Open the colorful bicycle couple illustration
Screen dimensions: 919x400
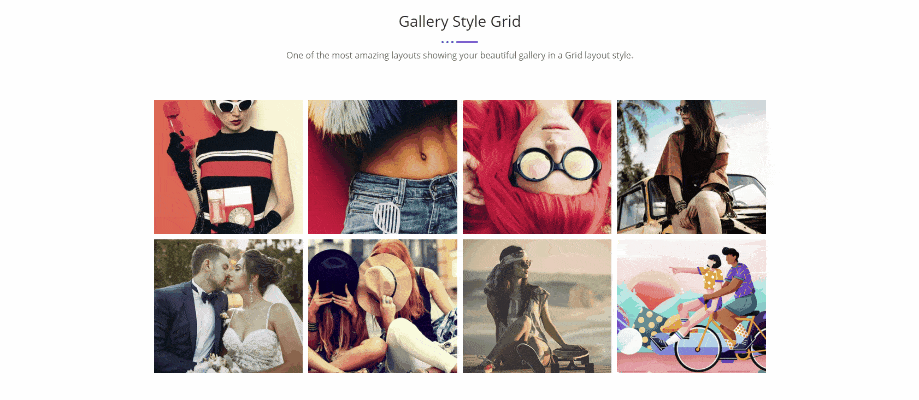(x=692, y=306)
